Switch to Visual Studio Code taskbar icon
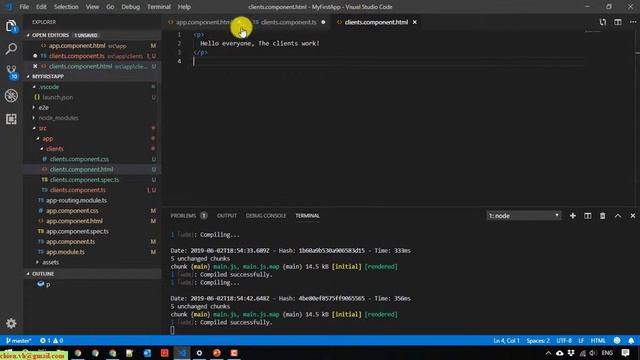 coord(182,353)
